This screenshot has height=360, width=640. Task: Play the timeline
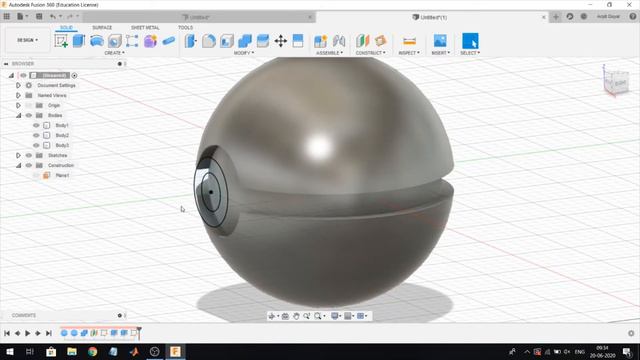point(27,333)
